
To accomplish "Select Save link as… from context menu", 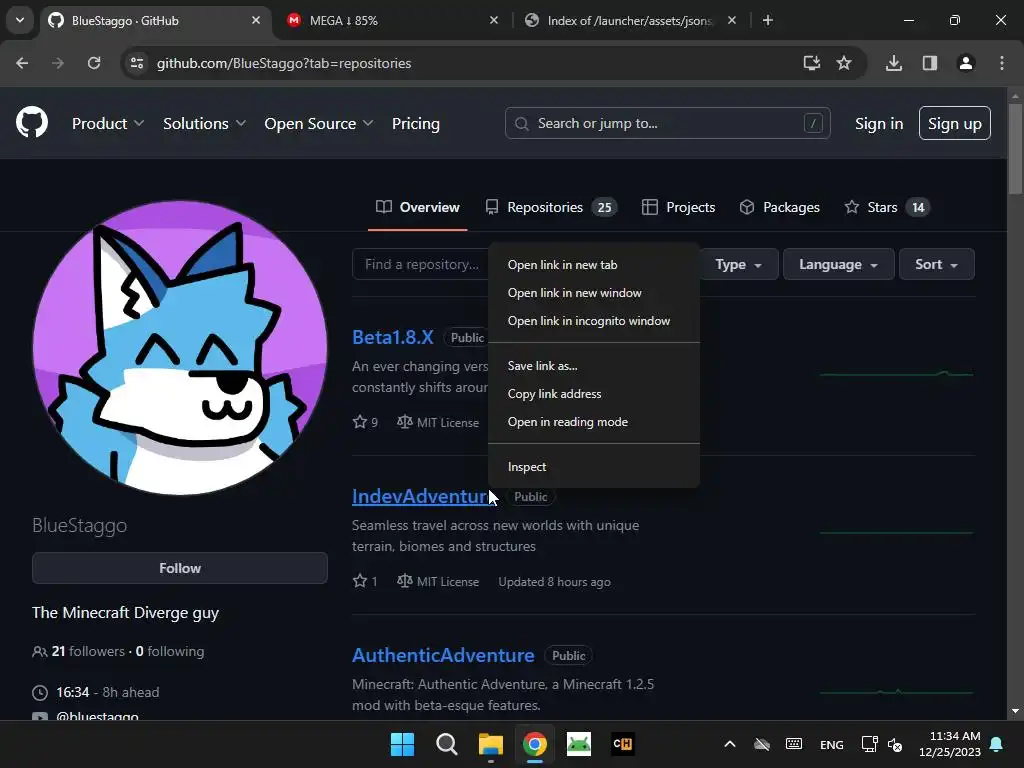I will (x=594, y=366).
